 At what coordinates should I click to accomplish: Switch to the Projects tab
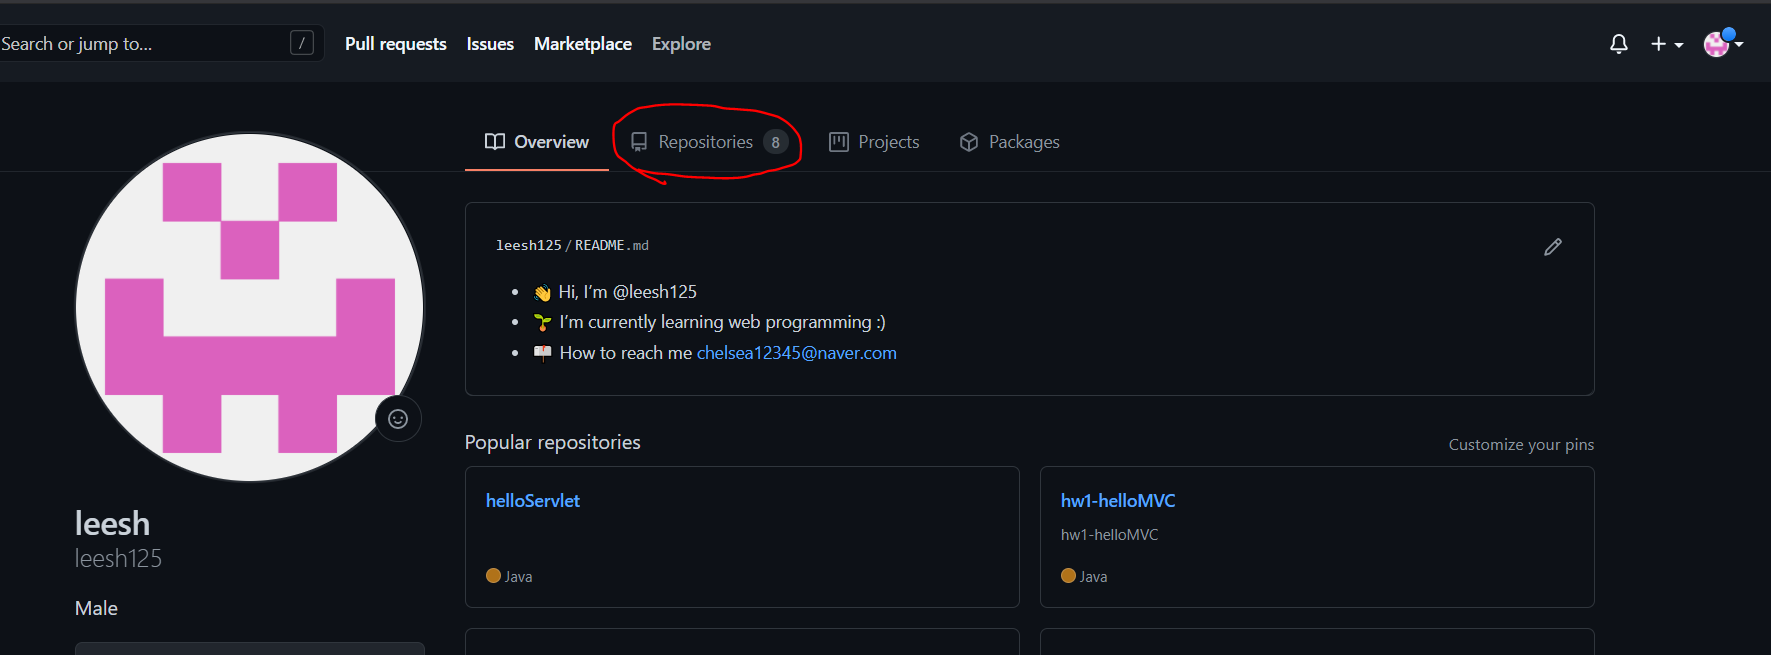874,142
